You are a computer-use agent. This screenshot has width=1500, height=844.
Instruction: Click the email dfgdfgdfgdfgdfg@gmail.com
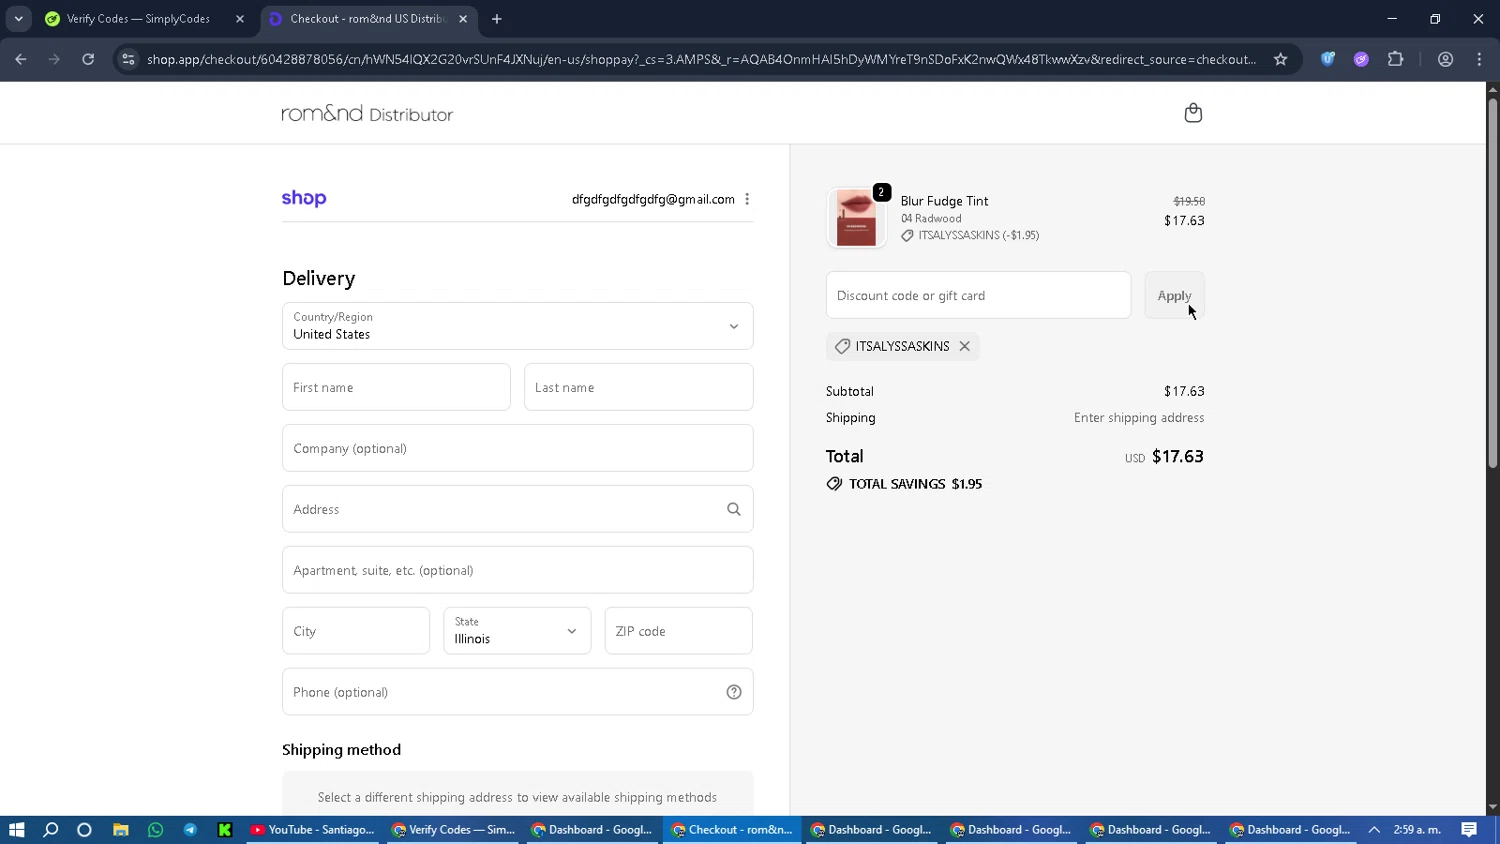click(x=653, y=199)
